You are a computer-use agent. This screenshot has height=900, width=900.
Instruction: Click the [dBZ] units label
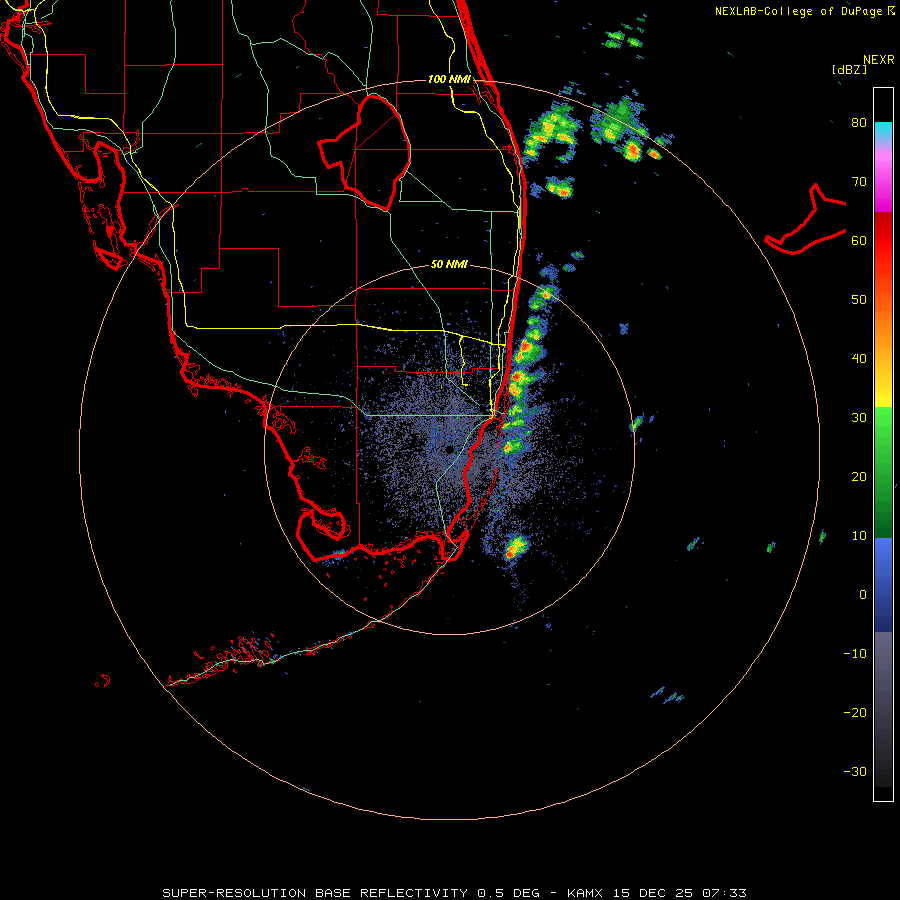point(849,70)
